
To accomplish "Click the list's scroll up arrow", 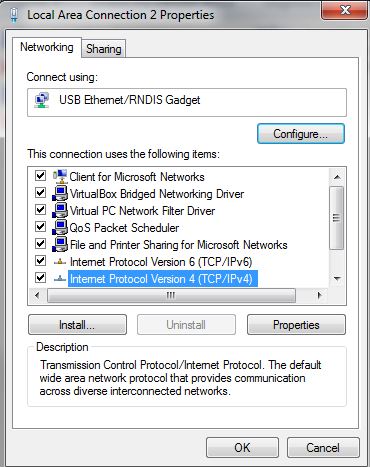I will click(x=337, y=177).
